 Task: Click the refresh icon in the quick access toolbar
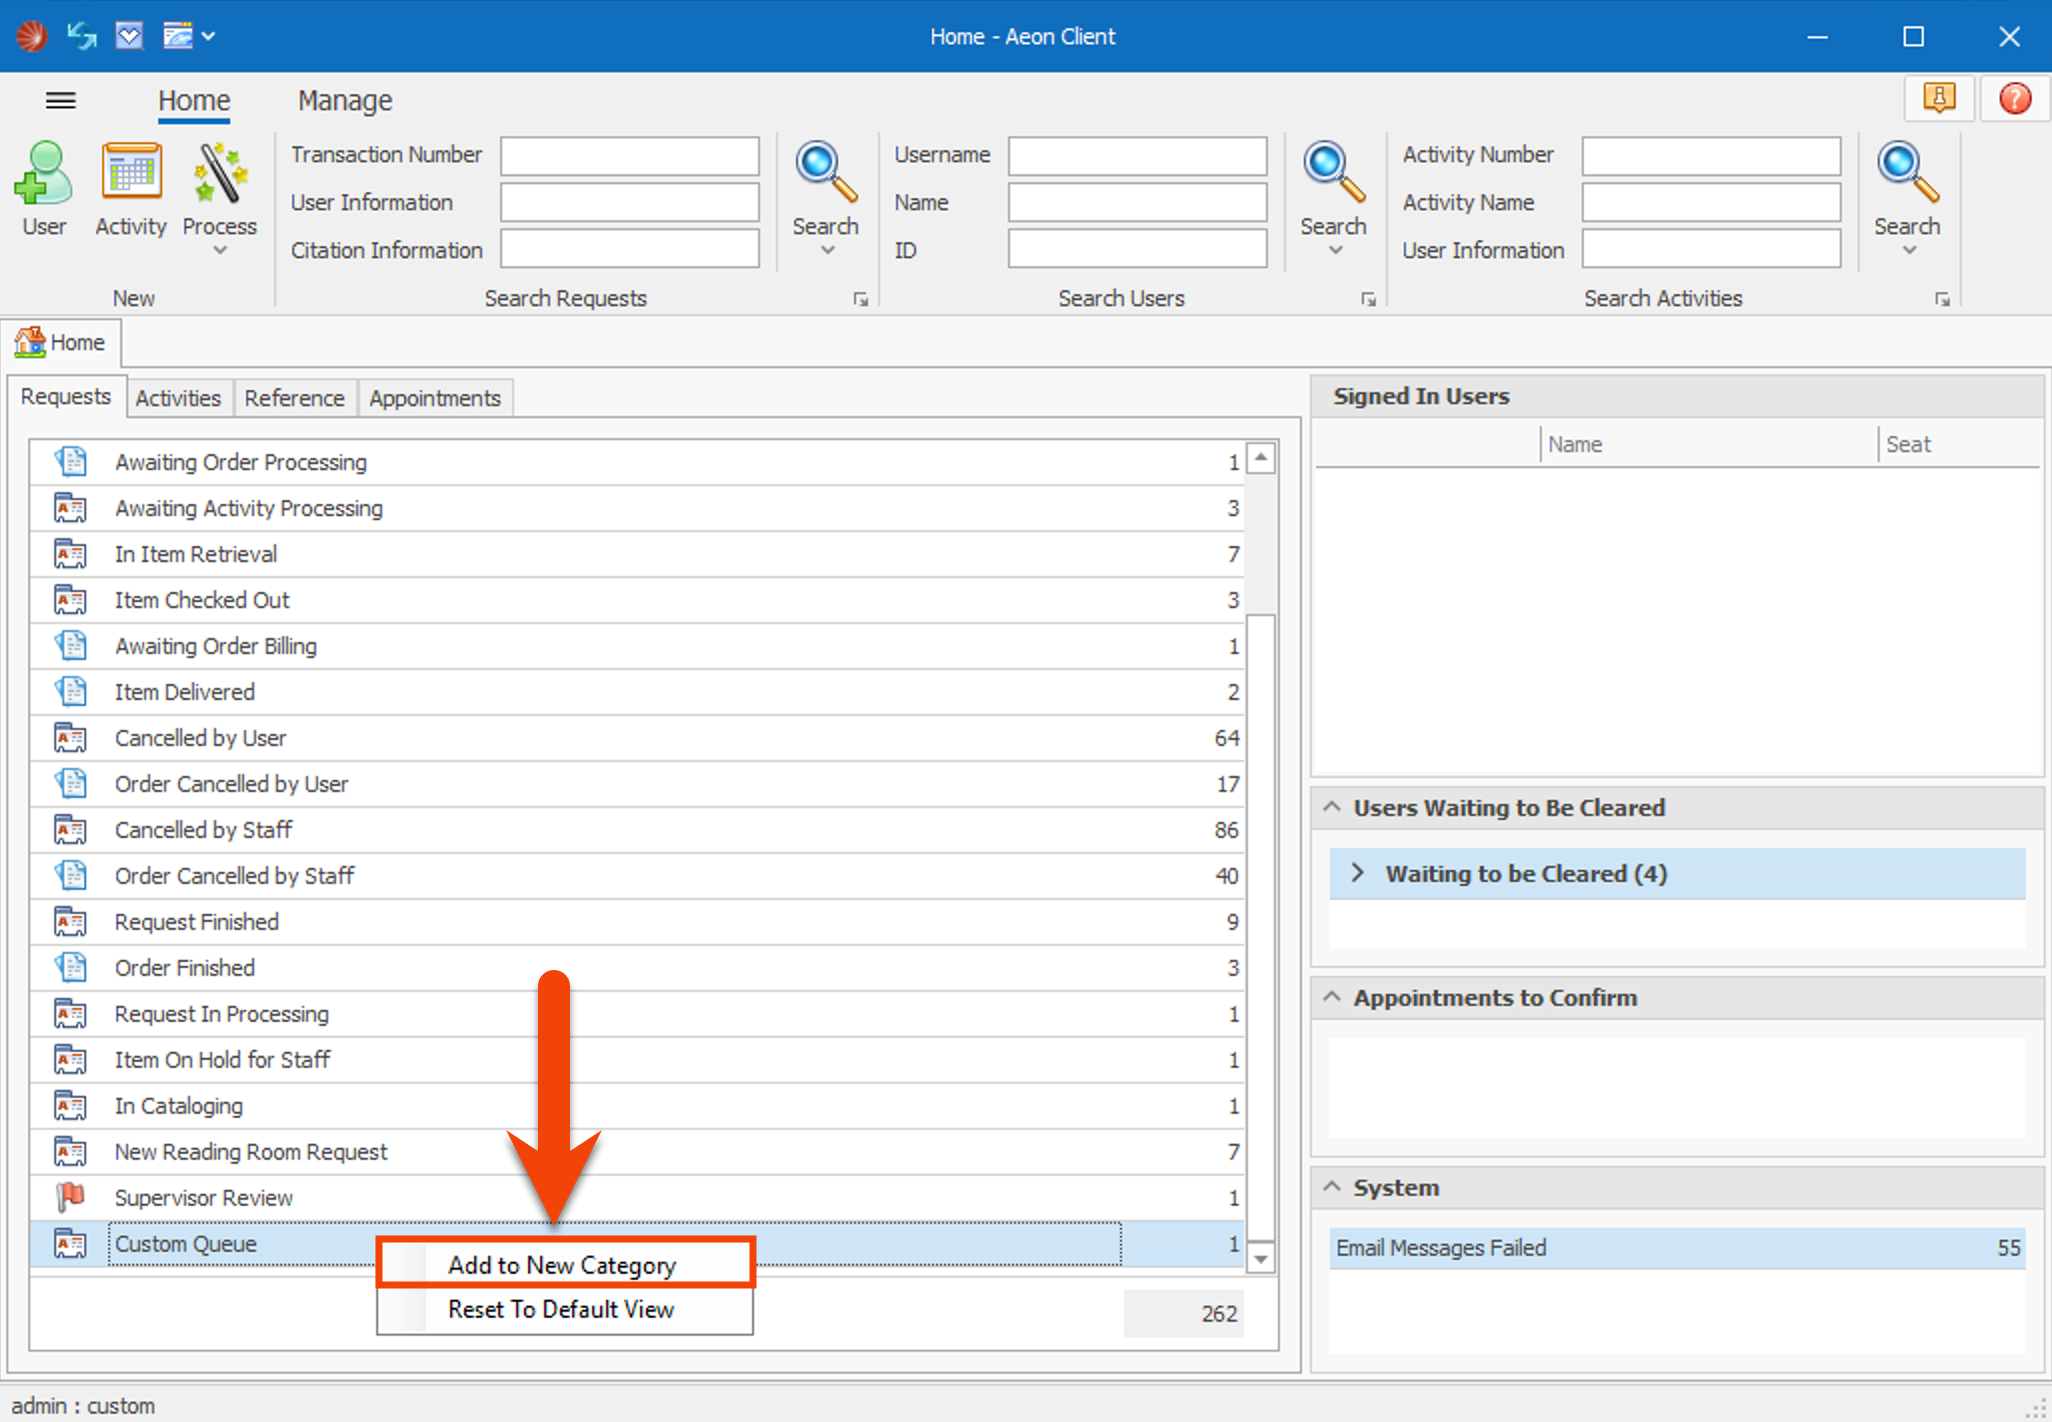tap(80, 35)
